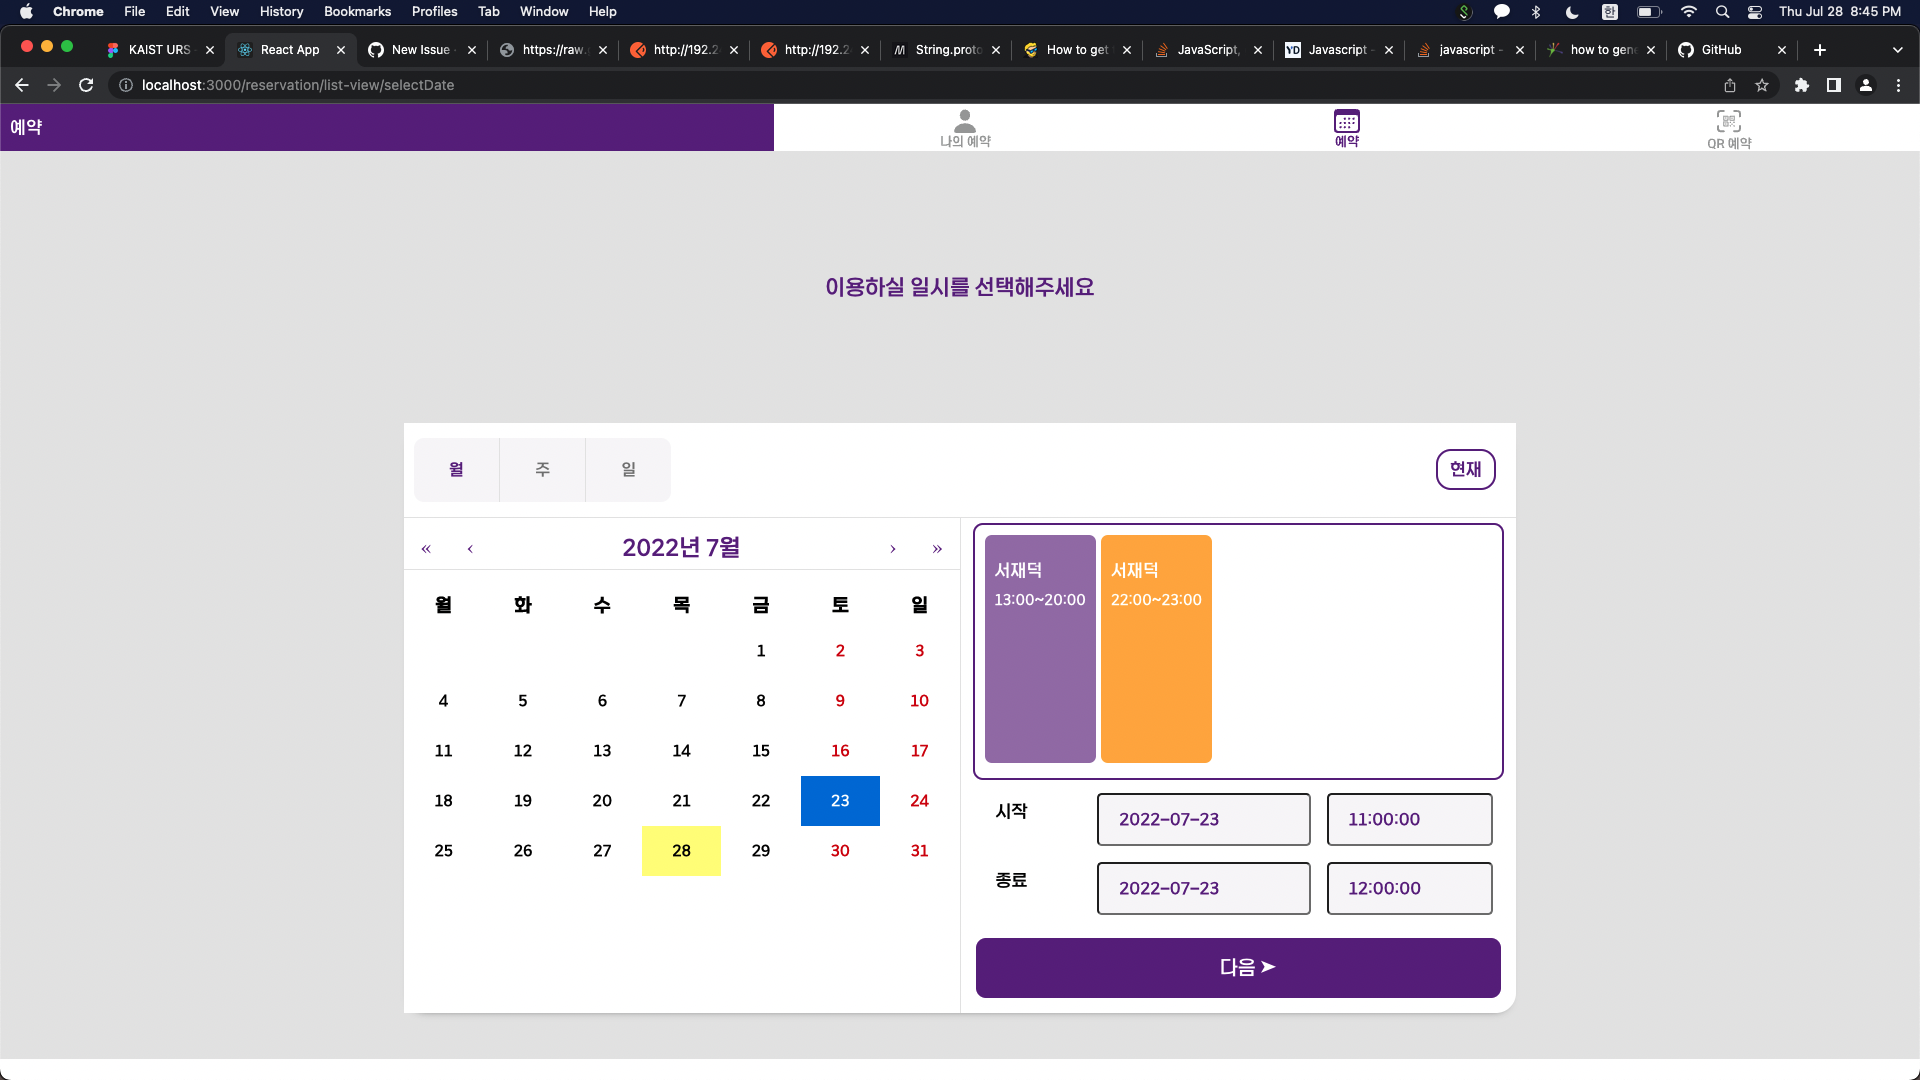Click the 다음 next button

[x=1238, y=968]
